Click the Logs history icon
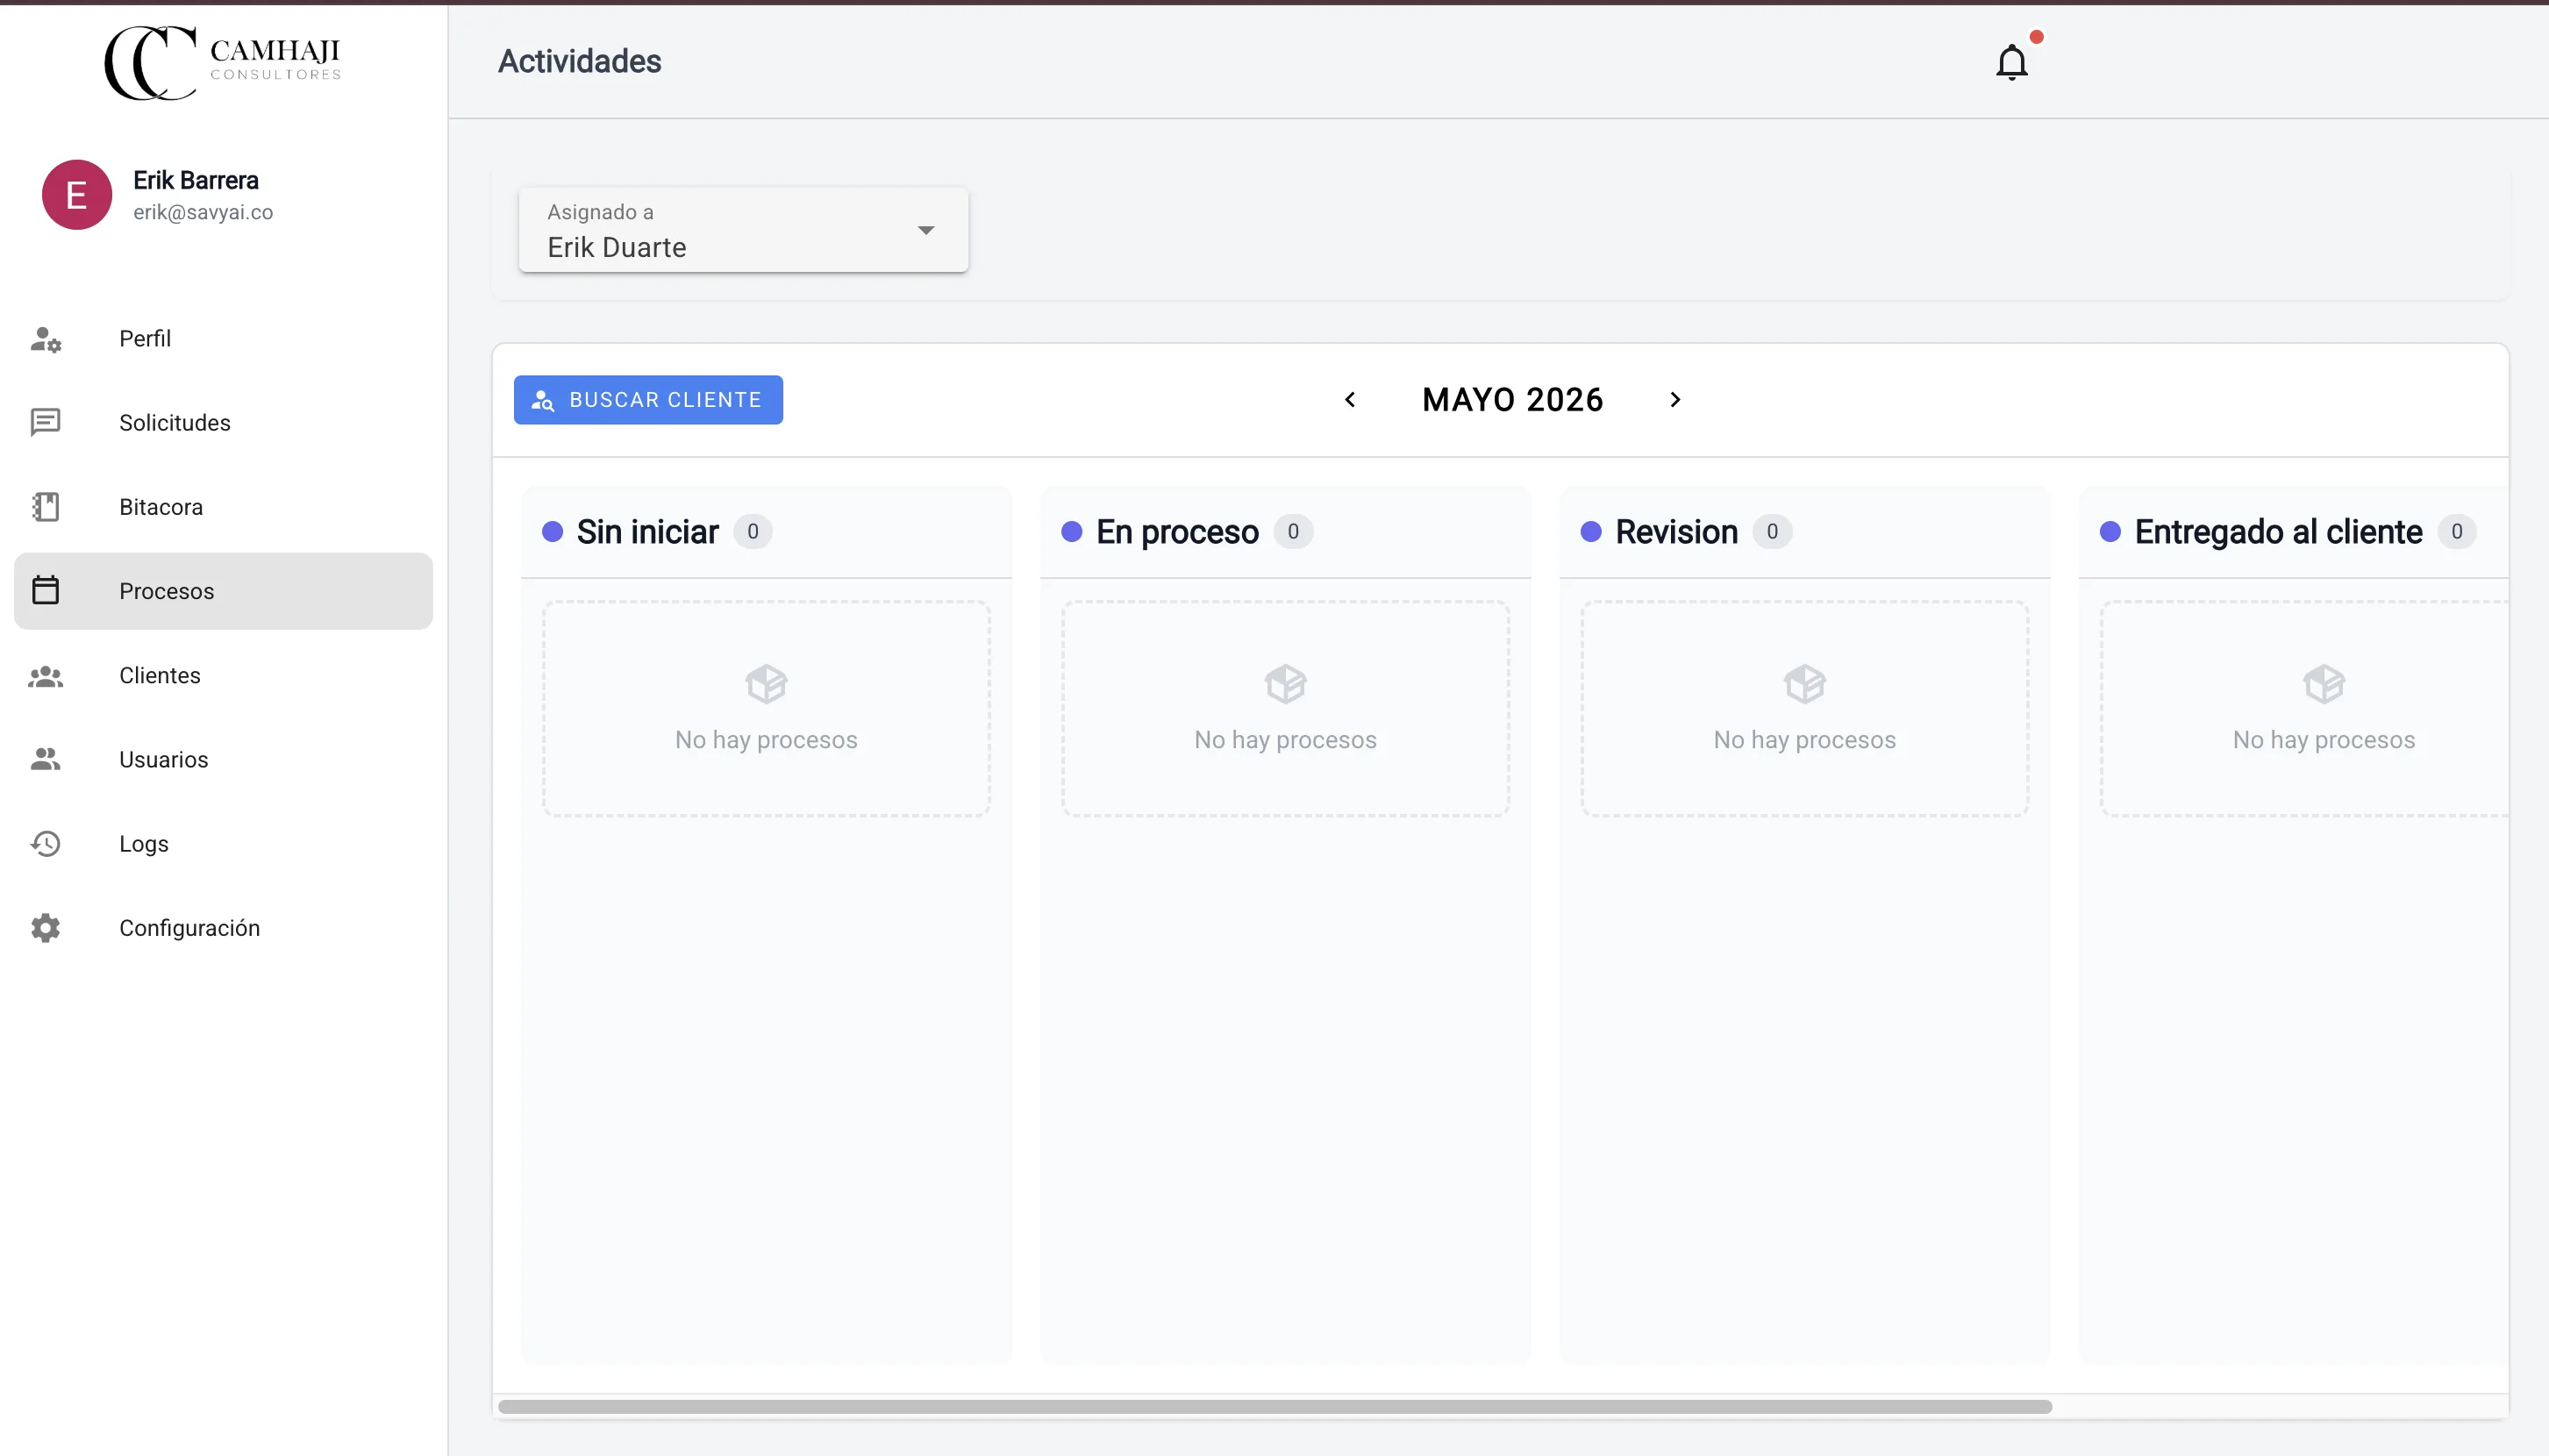This screenshot has width=2549, height=1456. click(x=46, y=844)
